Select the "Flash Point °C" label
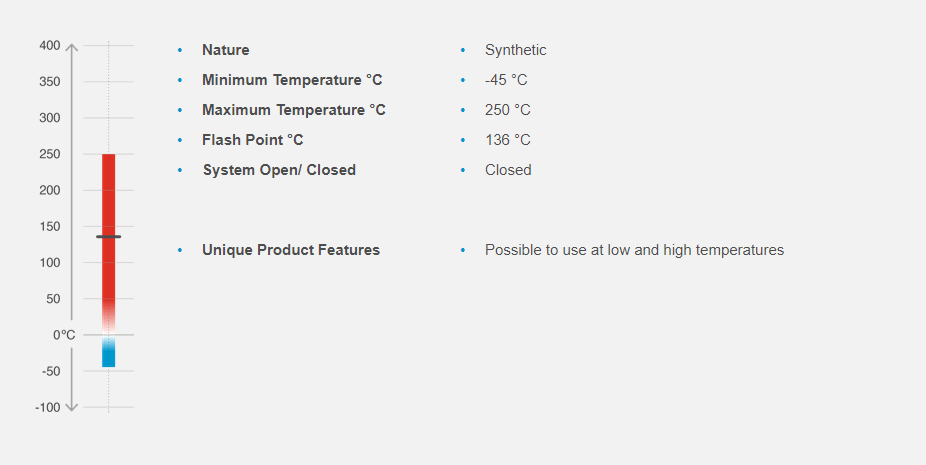 pos(253,140)
